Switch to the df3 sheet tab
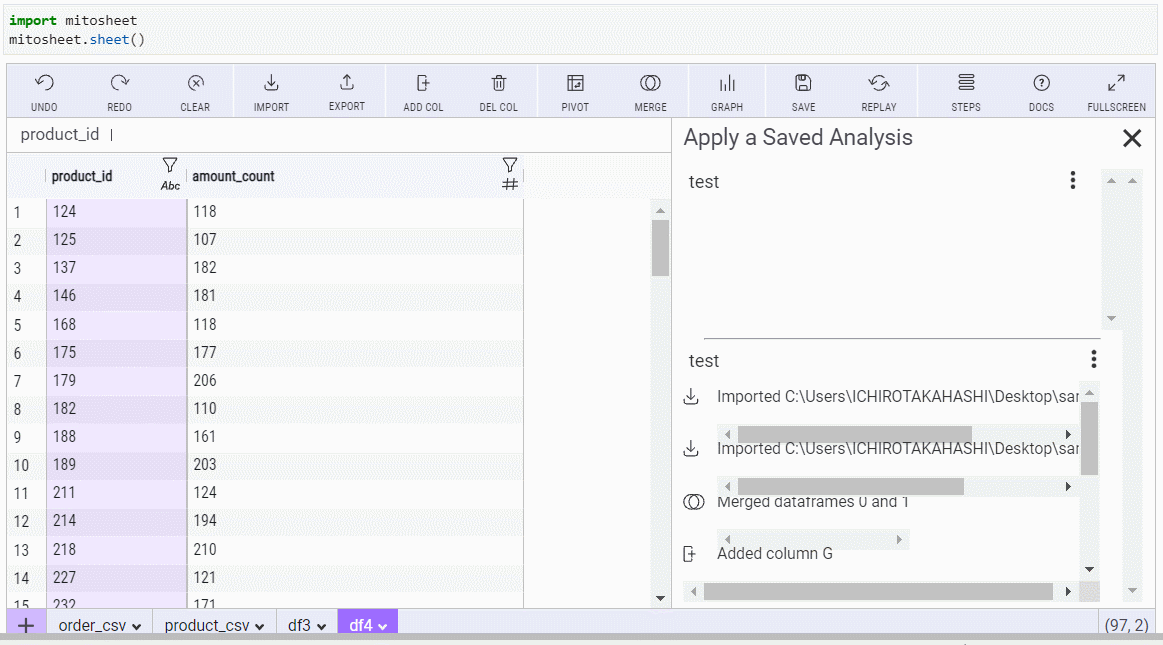 pos(300,626)
